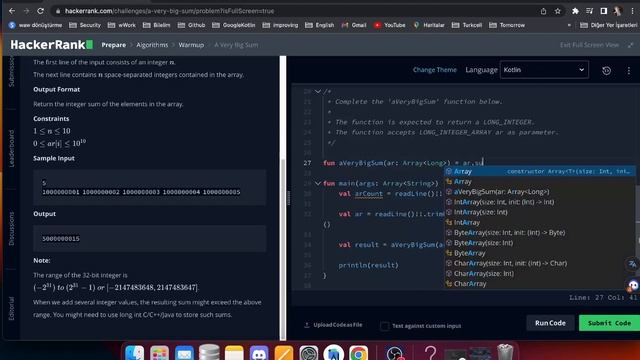Open Diğer Yer İşaretleri bookmarks folder
Screen dimensions: 640x360
point(609,25)
